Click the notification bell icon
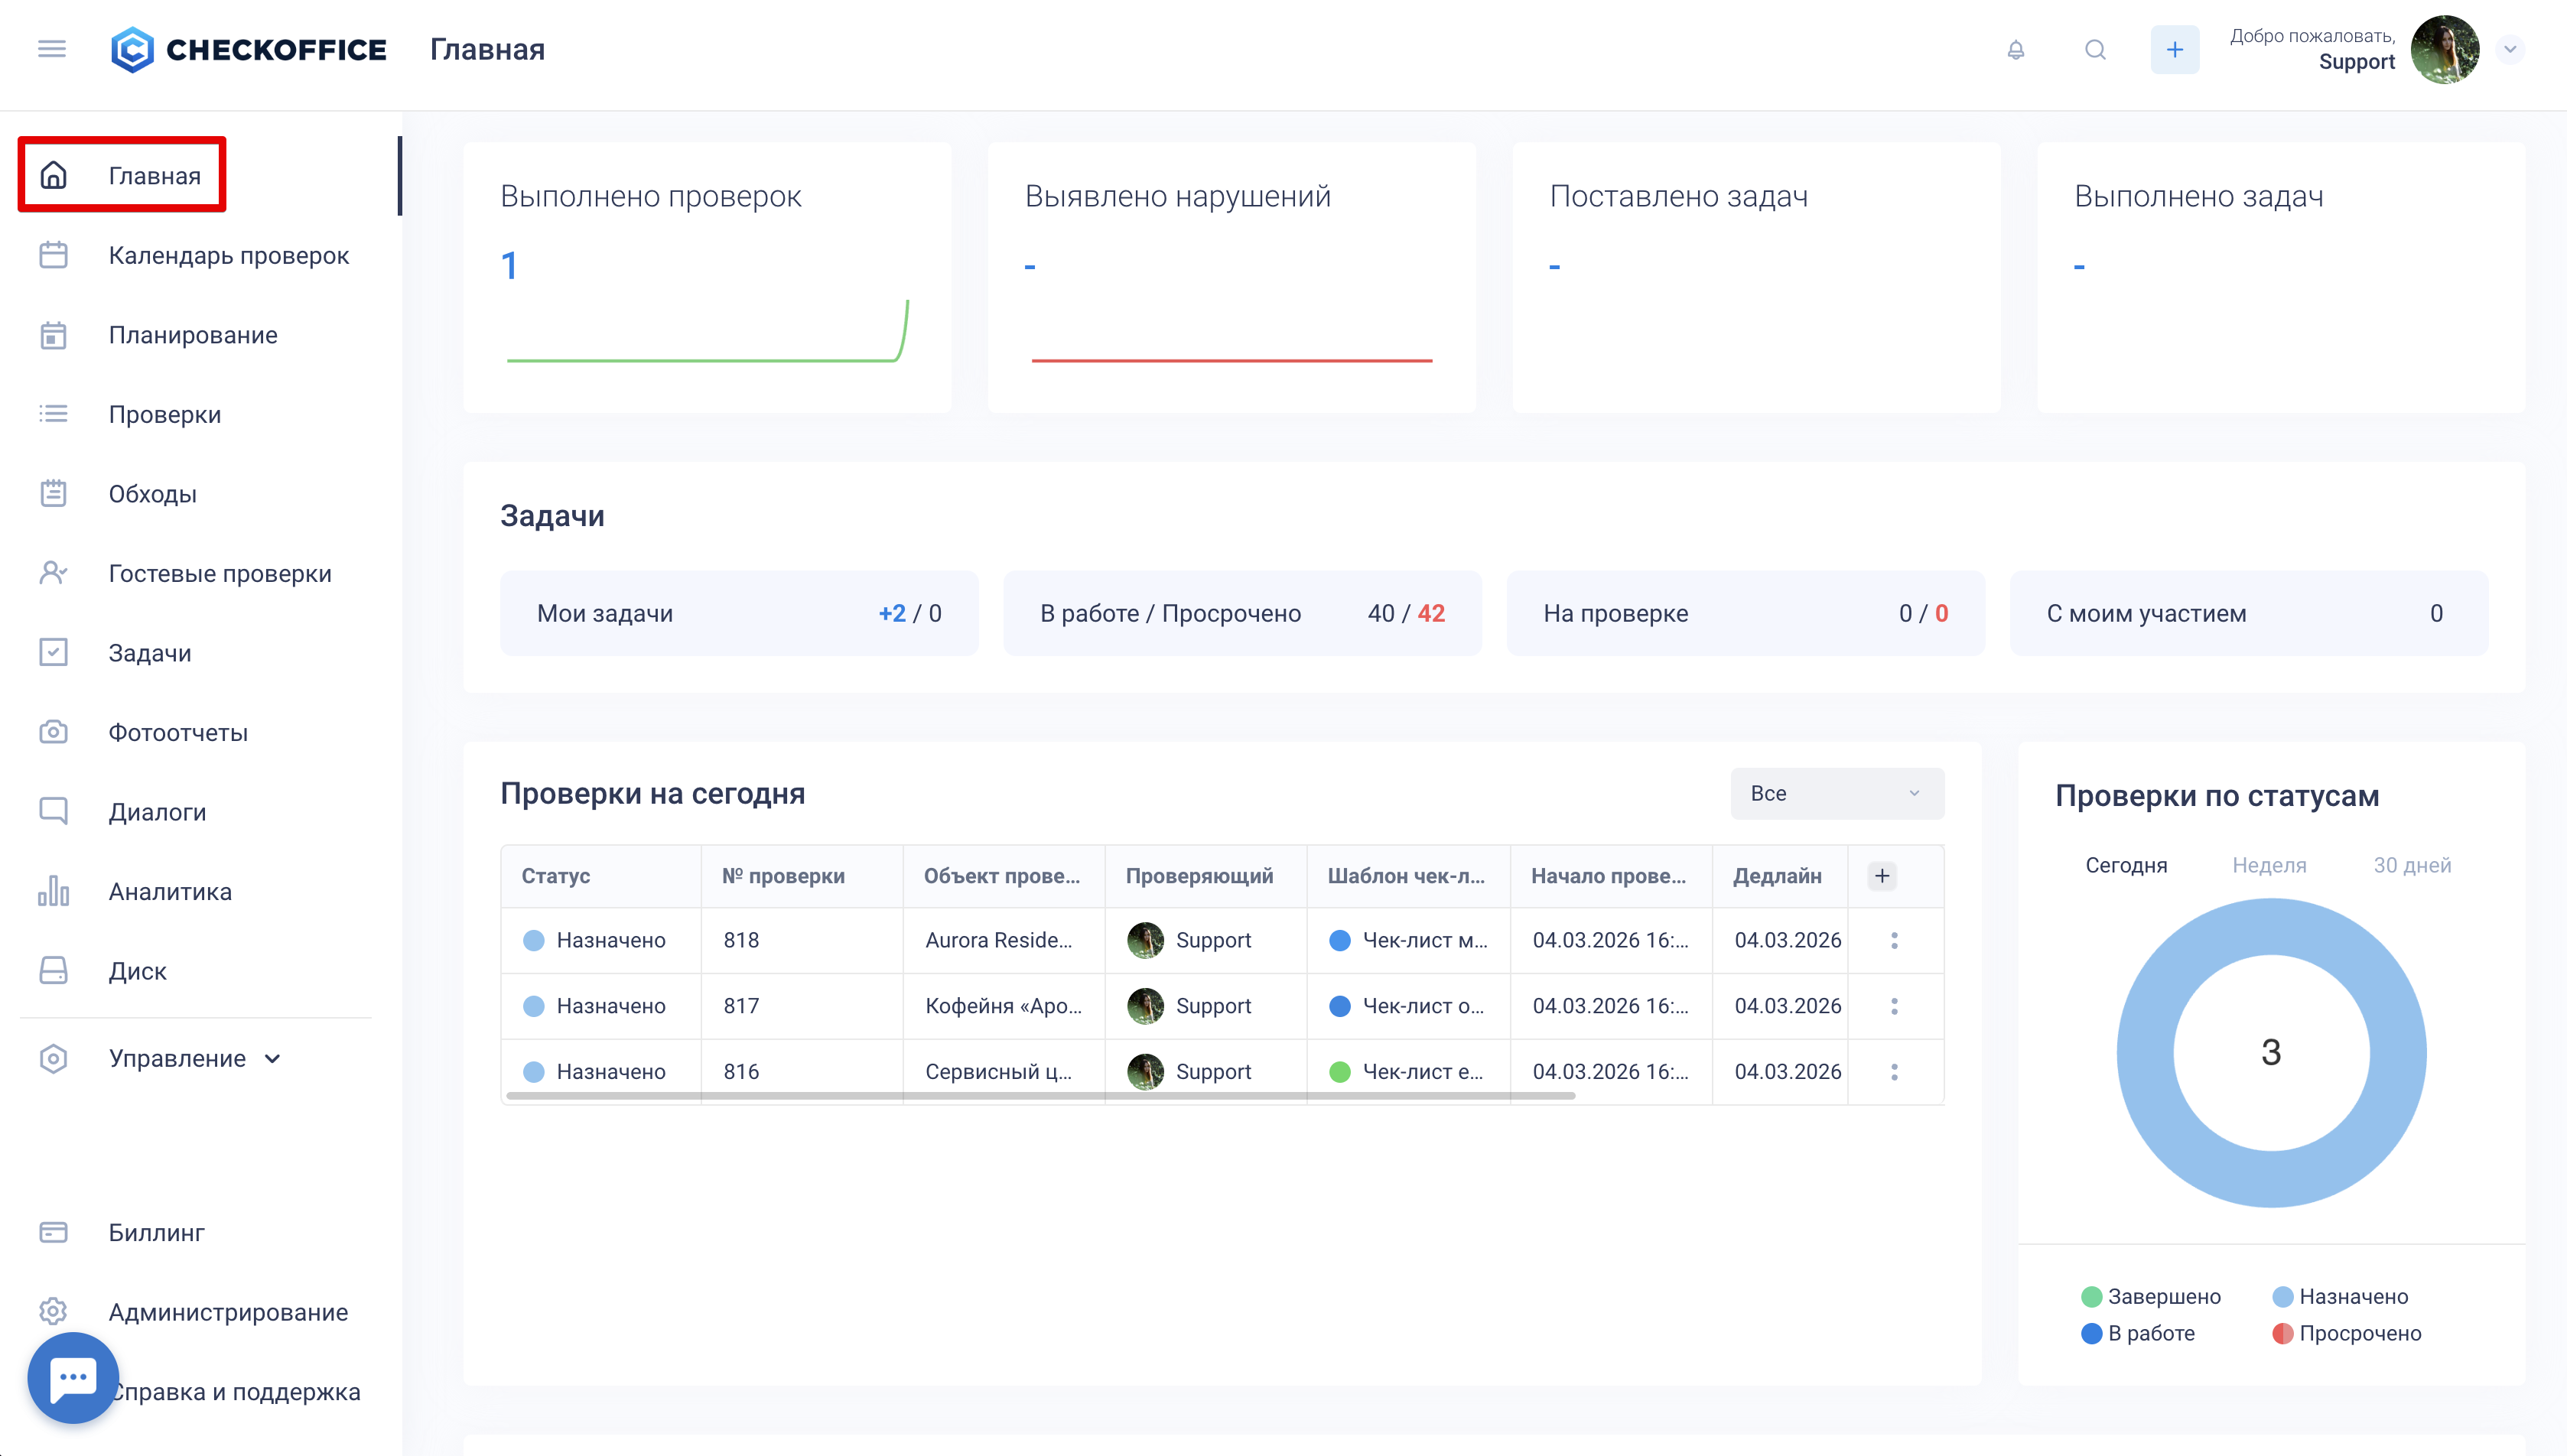The width and height of the screenshot is (2567, 1456). [2015, 50]
